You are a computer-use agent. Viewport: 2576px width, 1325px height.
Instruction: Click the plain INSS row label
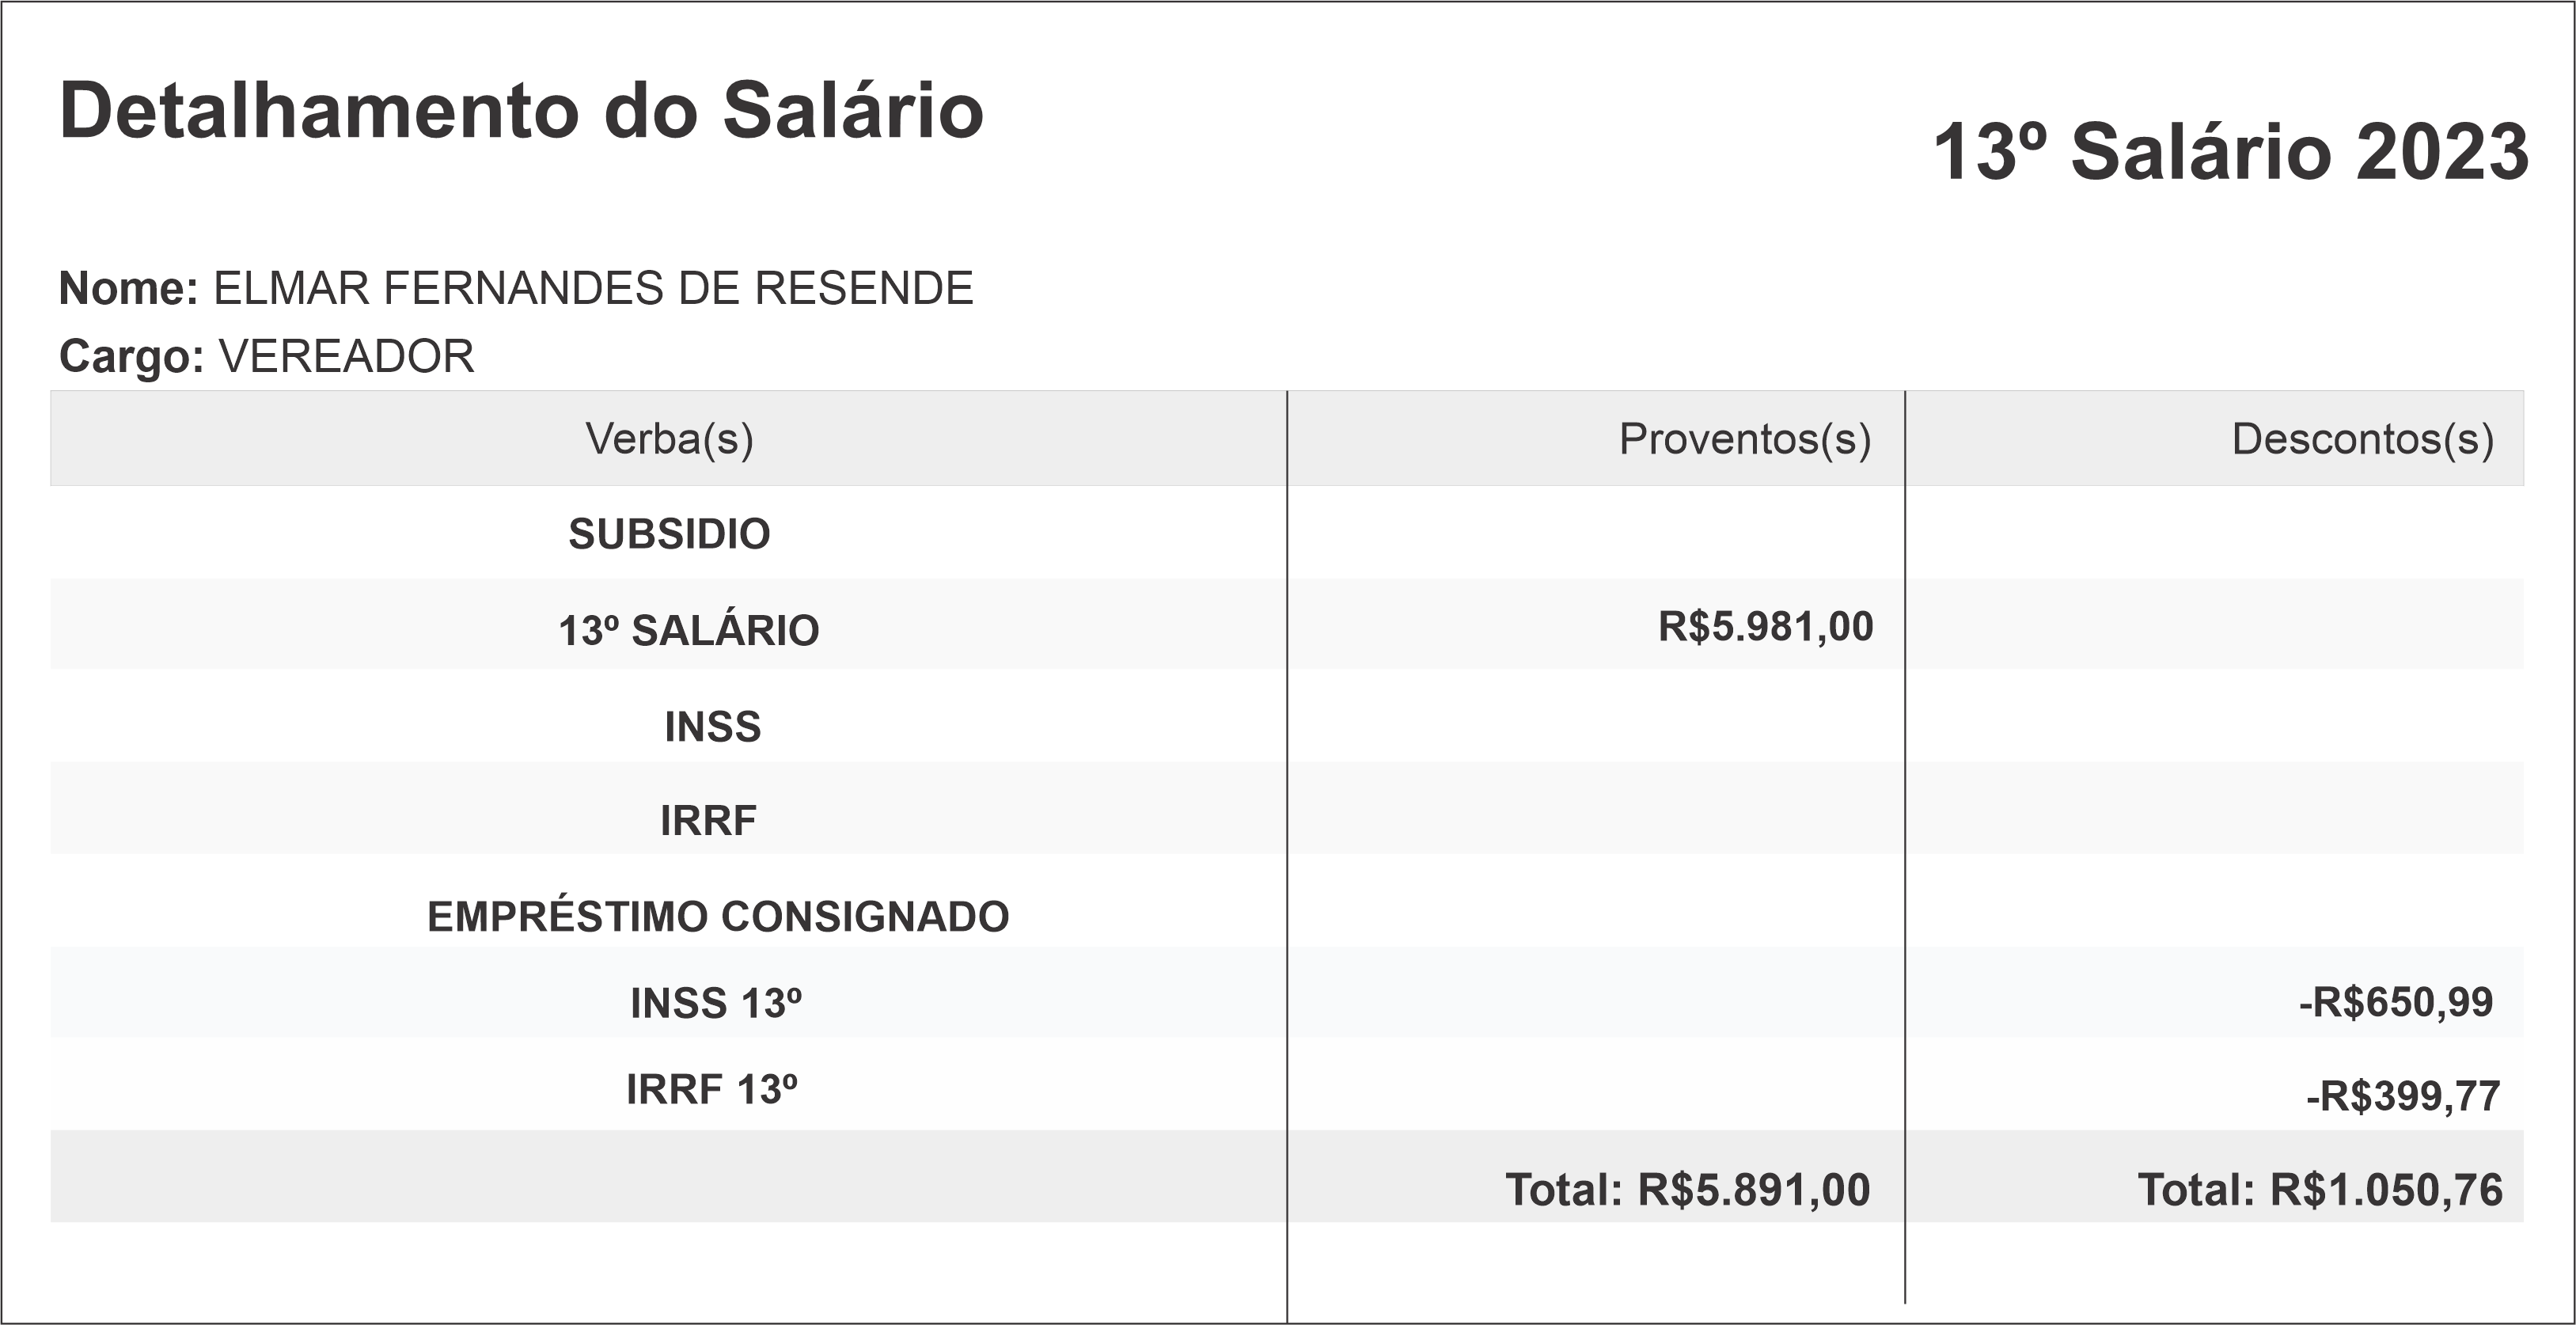[712, 727]
